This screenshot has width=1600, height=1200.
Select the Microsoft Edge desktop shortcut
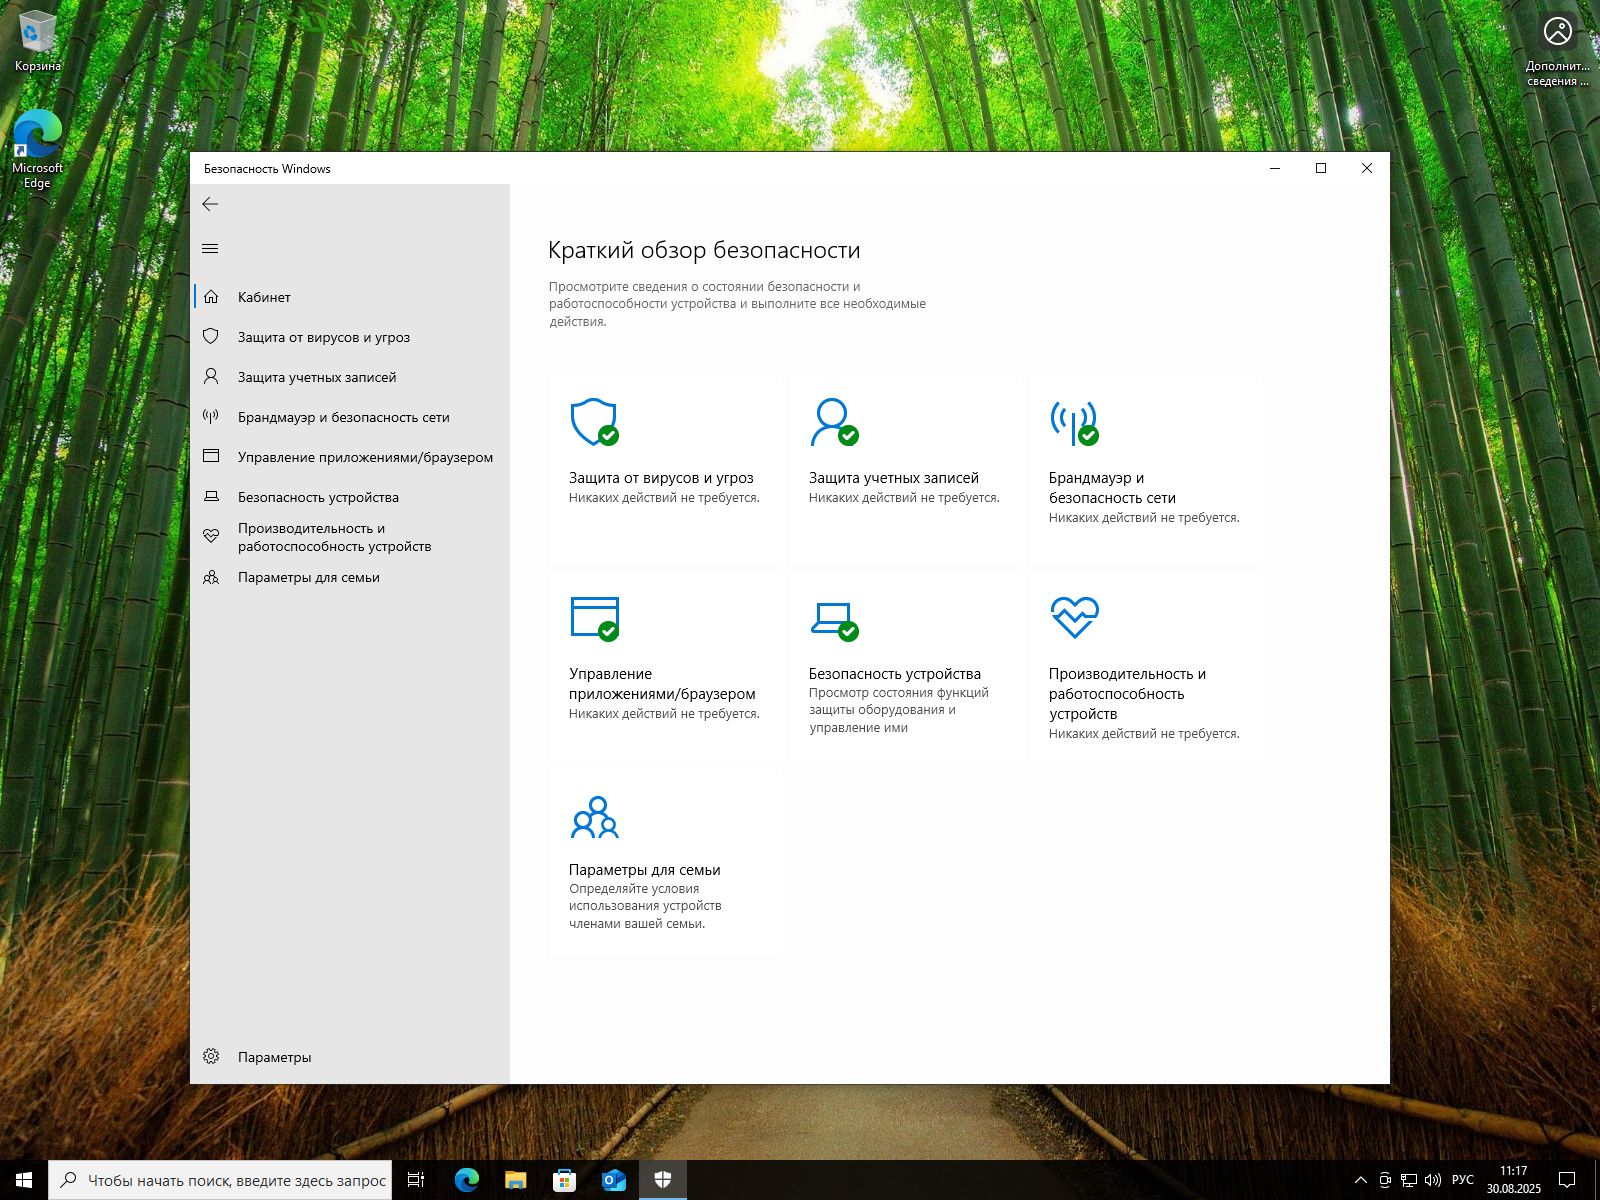click(x=38, y=148)
